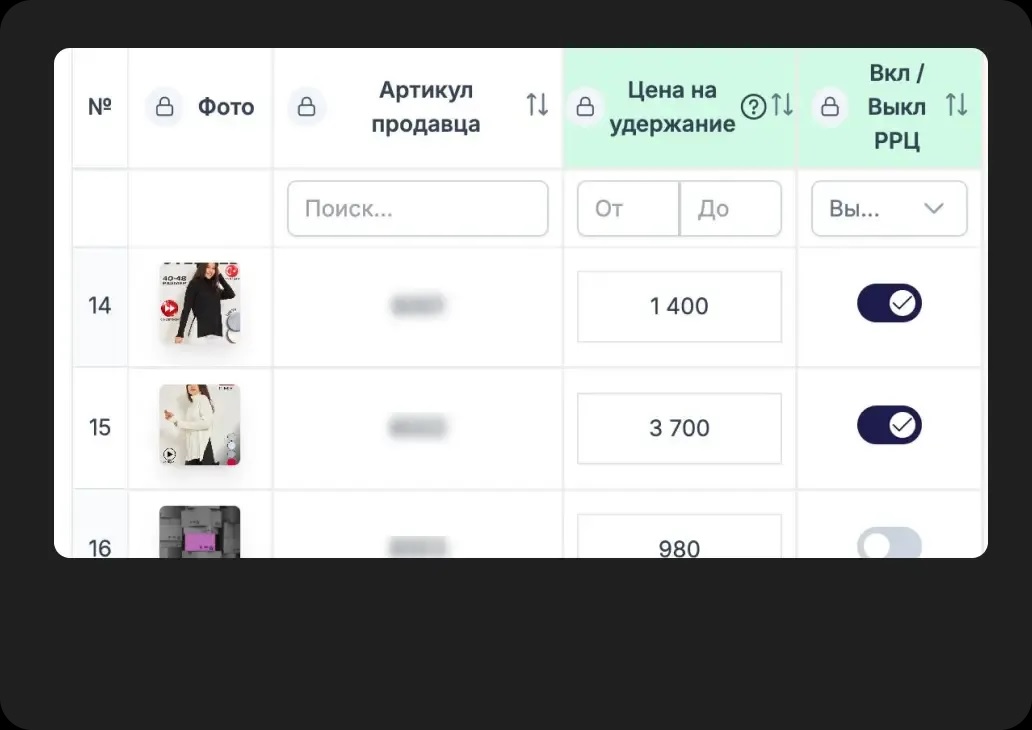Viewport: 1032px width, 730px height.
Task: Enable the РРЦ toggle in row 16
Action: tap(889, 543)
